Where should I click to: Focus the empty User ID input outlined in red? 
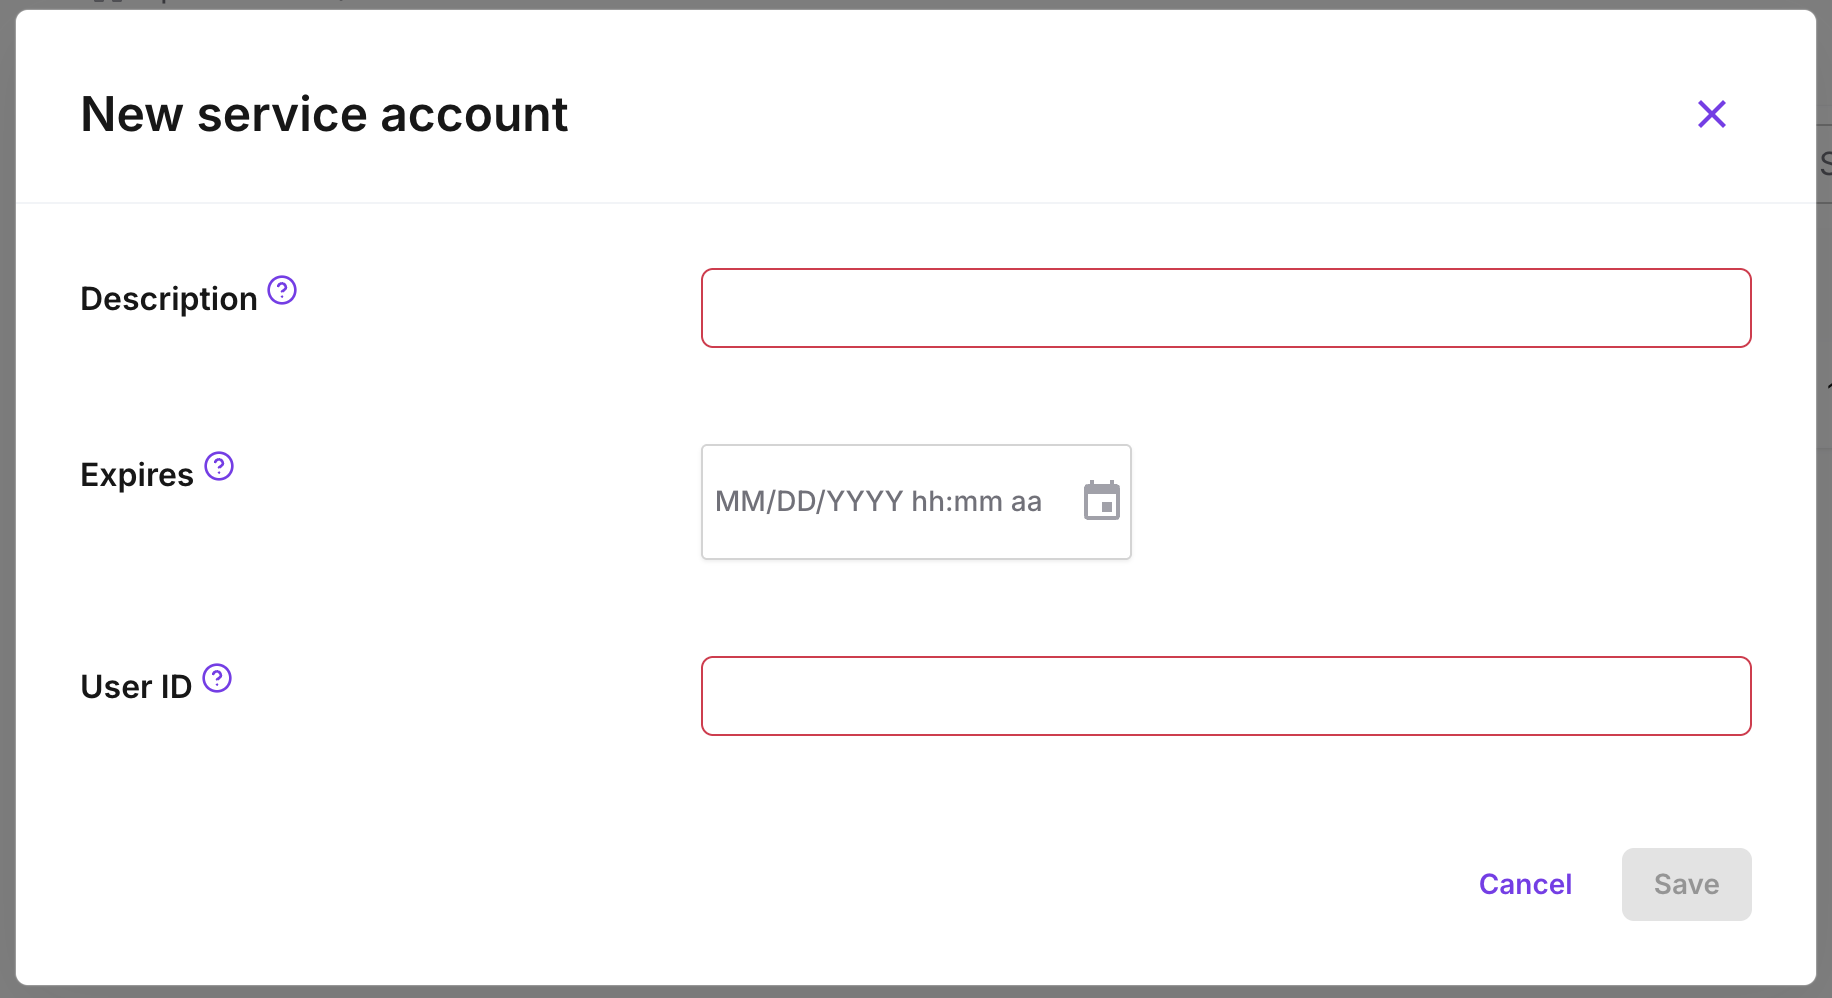(x=1226, y=695)
